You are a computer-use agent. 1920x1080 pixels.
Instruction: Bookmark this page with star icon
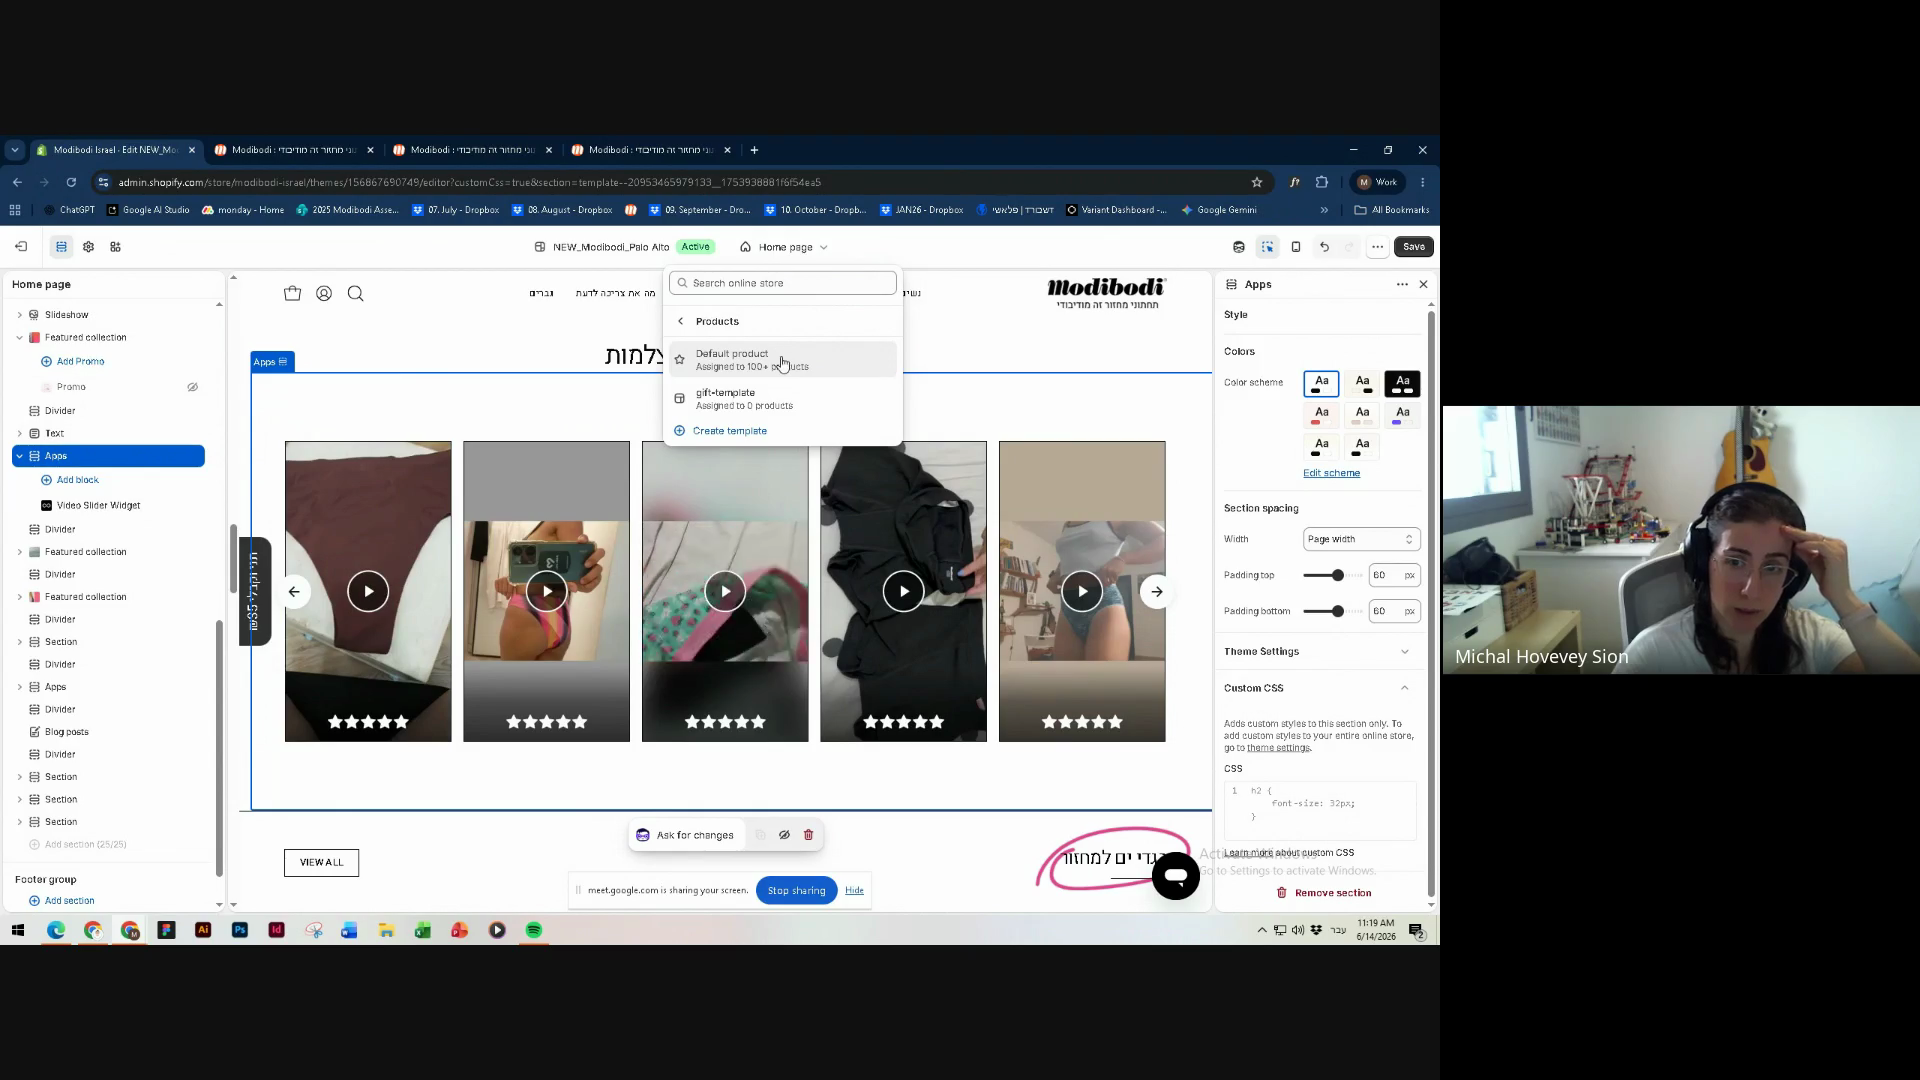1257,182
